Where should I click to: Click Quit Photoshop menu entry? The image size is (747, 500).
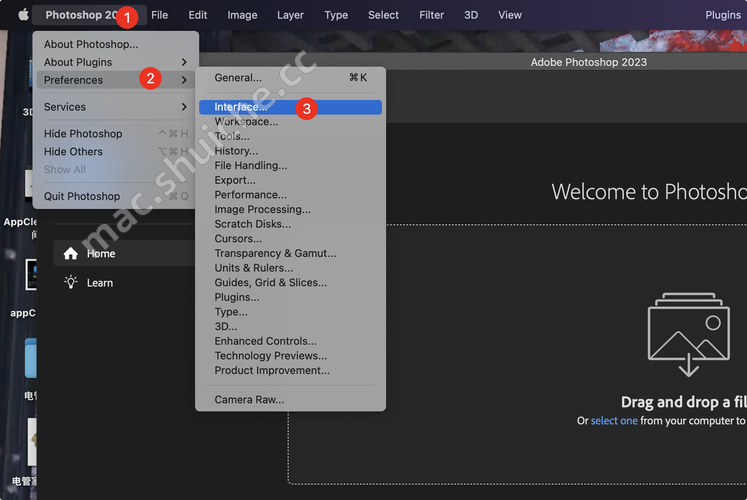(82, 196)
